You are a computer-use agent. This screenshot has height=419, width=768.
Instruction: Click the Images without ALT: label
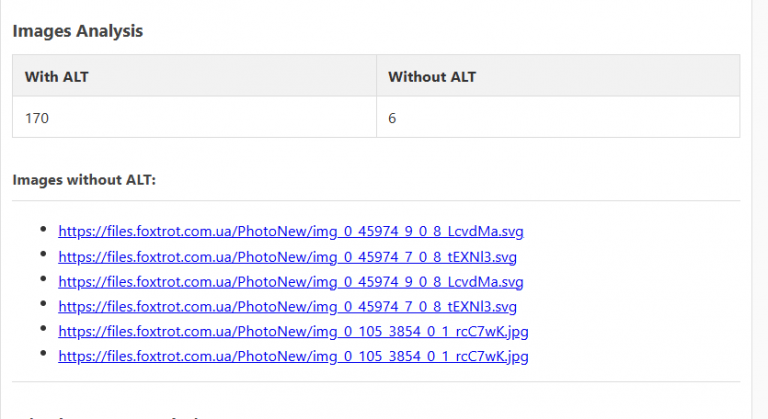84,180
